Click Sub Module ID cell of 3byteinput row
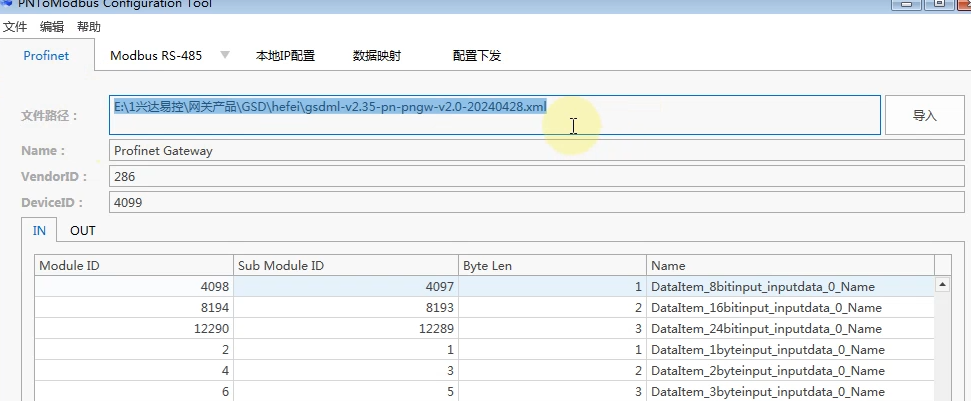Image resolution: width=971 pixels, height=401 pixels. pos(346,392)
